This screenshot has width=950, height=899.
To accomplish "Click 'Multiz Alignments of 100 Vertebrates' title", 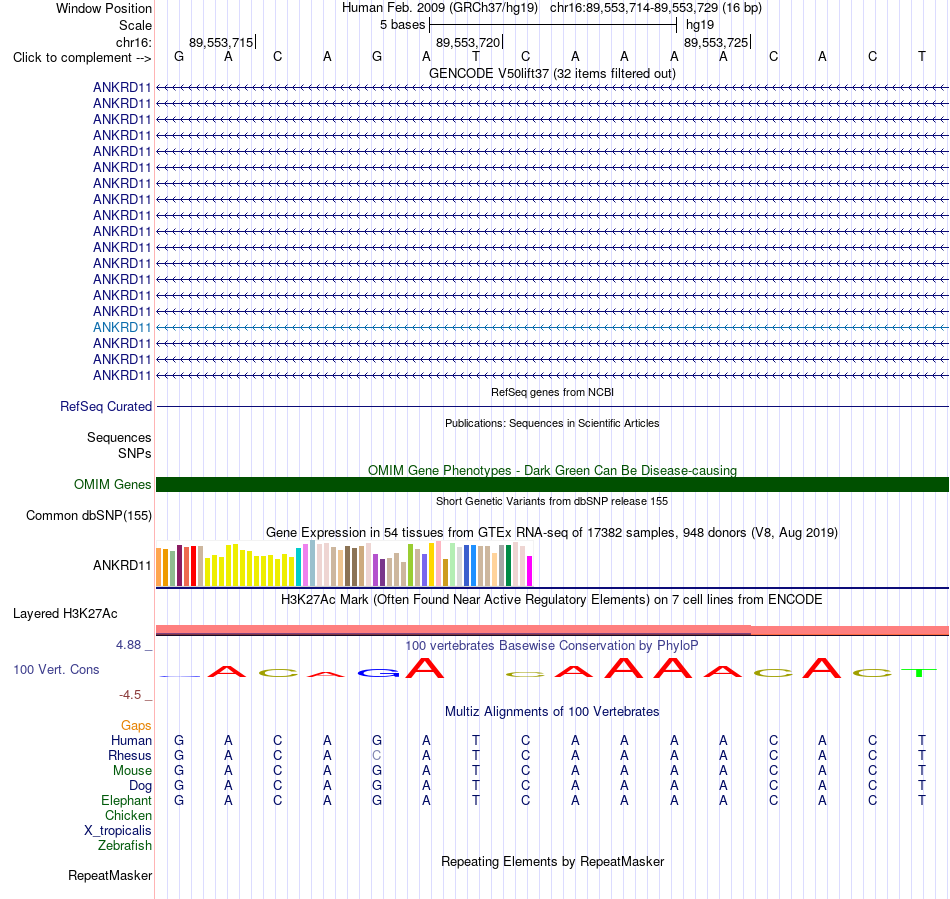I will point(552,711).
